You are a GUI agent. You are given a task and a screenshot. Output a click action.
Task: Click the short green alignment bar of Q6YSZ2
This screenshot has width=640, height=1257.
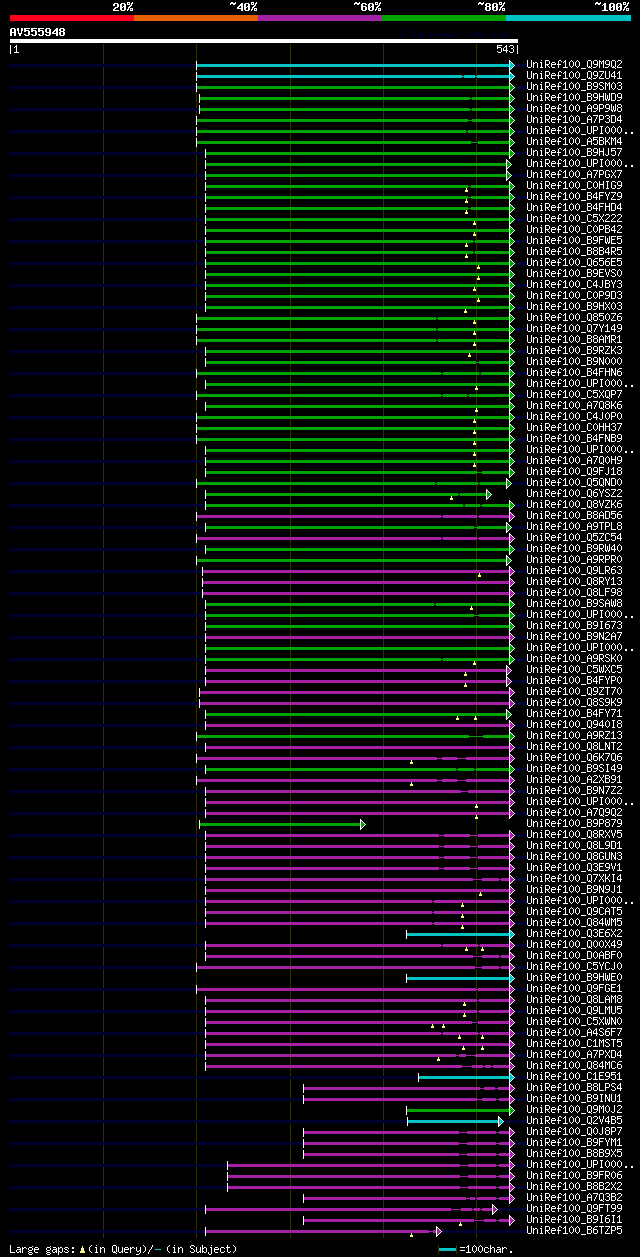(348, 494)
